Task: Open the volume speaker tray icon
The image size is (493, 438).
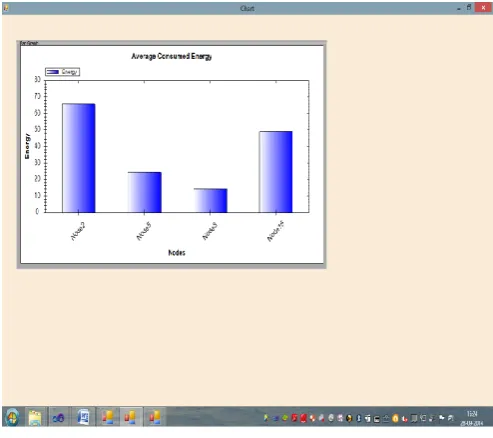Action: tap(432, 418)
